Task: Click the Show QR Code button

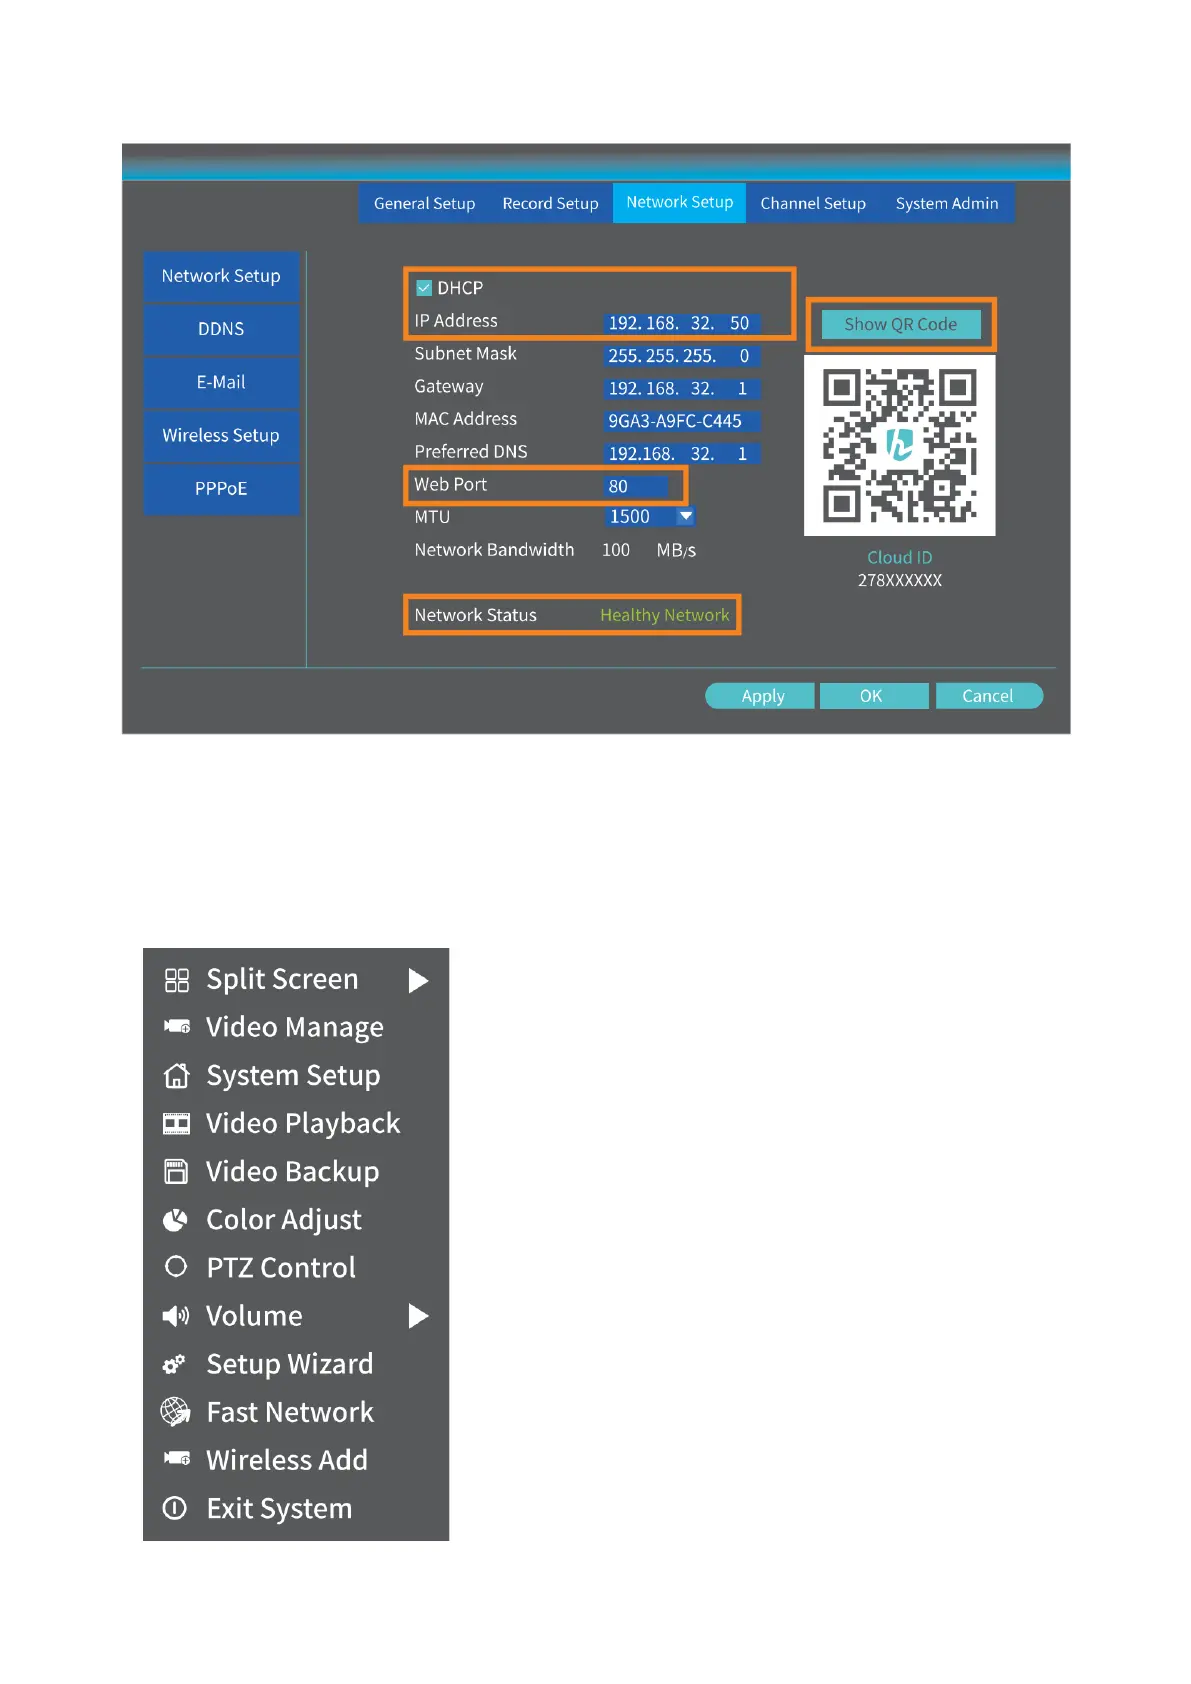Action: tap(901, 324)
